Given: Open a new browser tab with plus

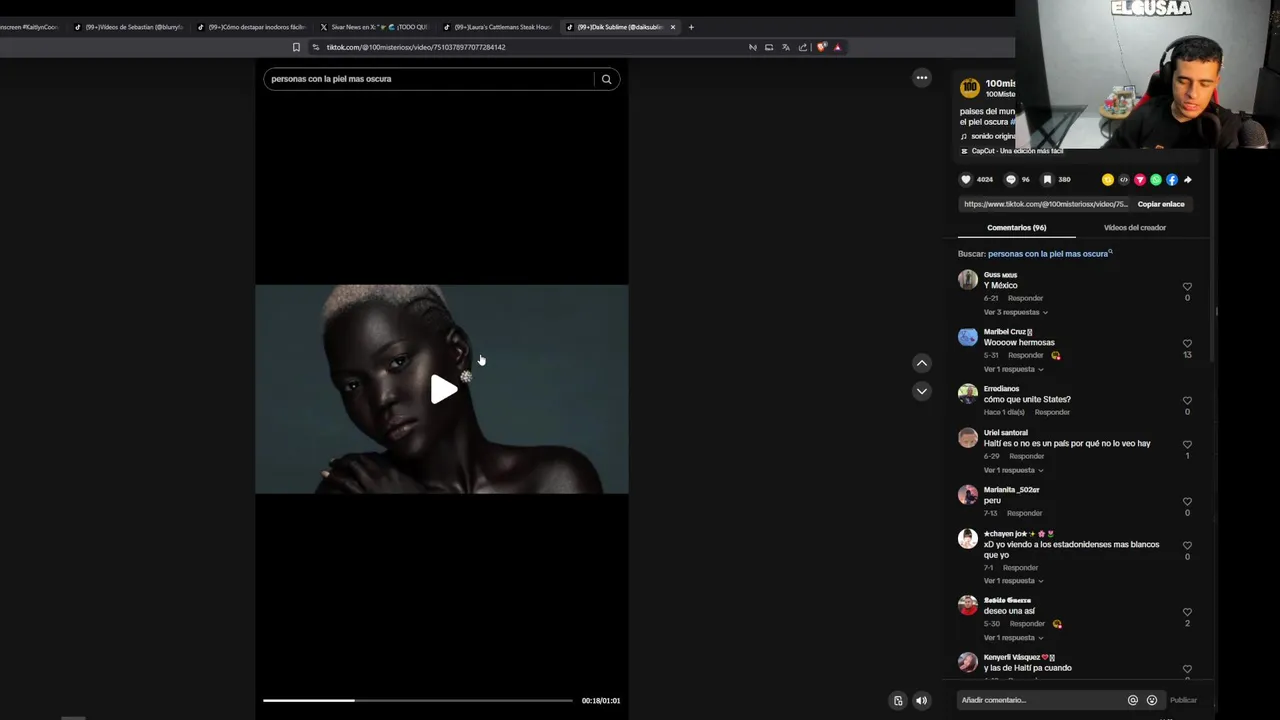Looking at the screenshot, I should (691, 27).
